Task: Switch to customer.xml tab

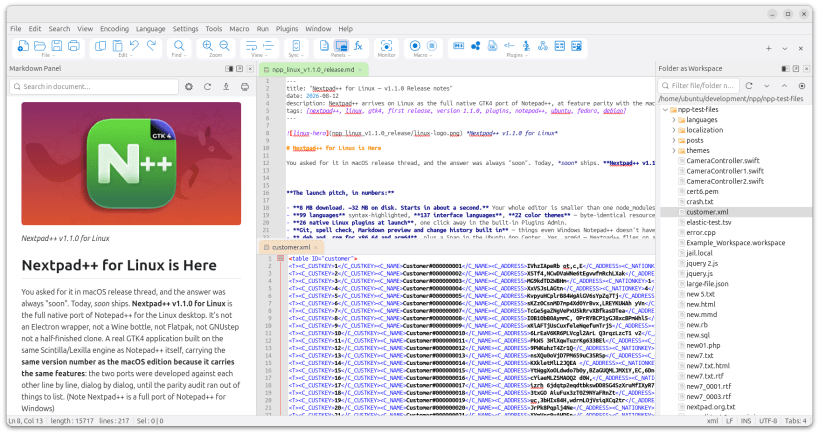Action: pos(291,247)
